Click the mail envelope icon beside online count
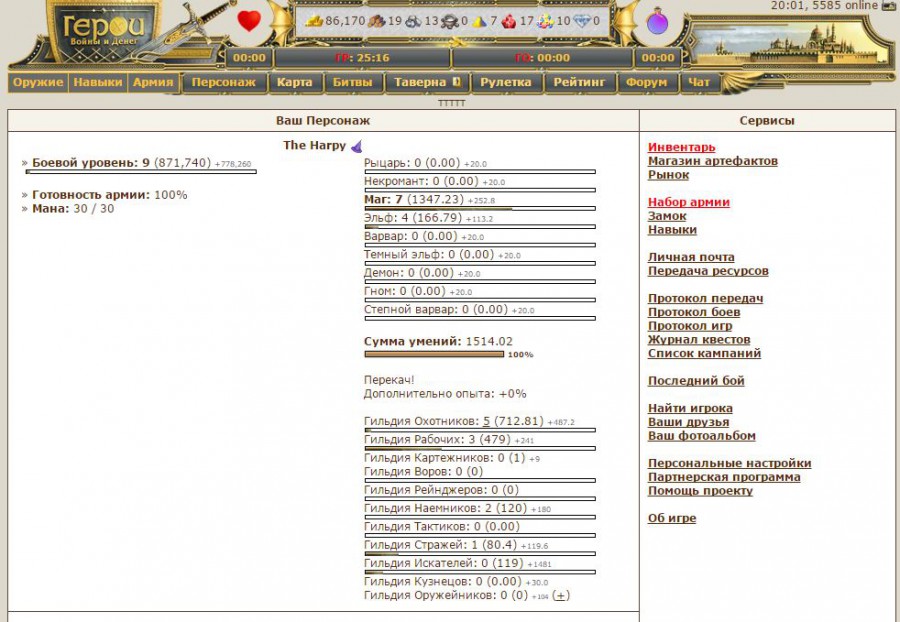 [888, 6]
